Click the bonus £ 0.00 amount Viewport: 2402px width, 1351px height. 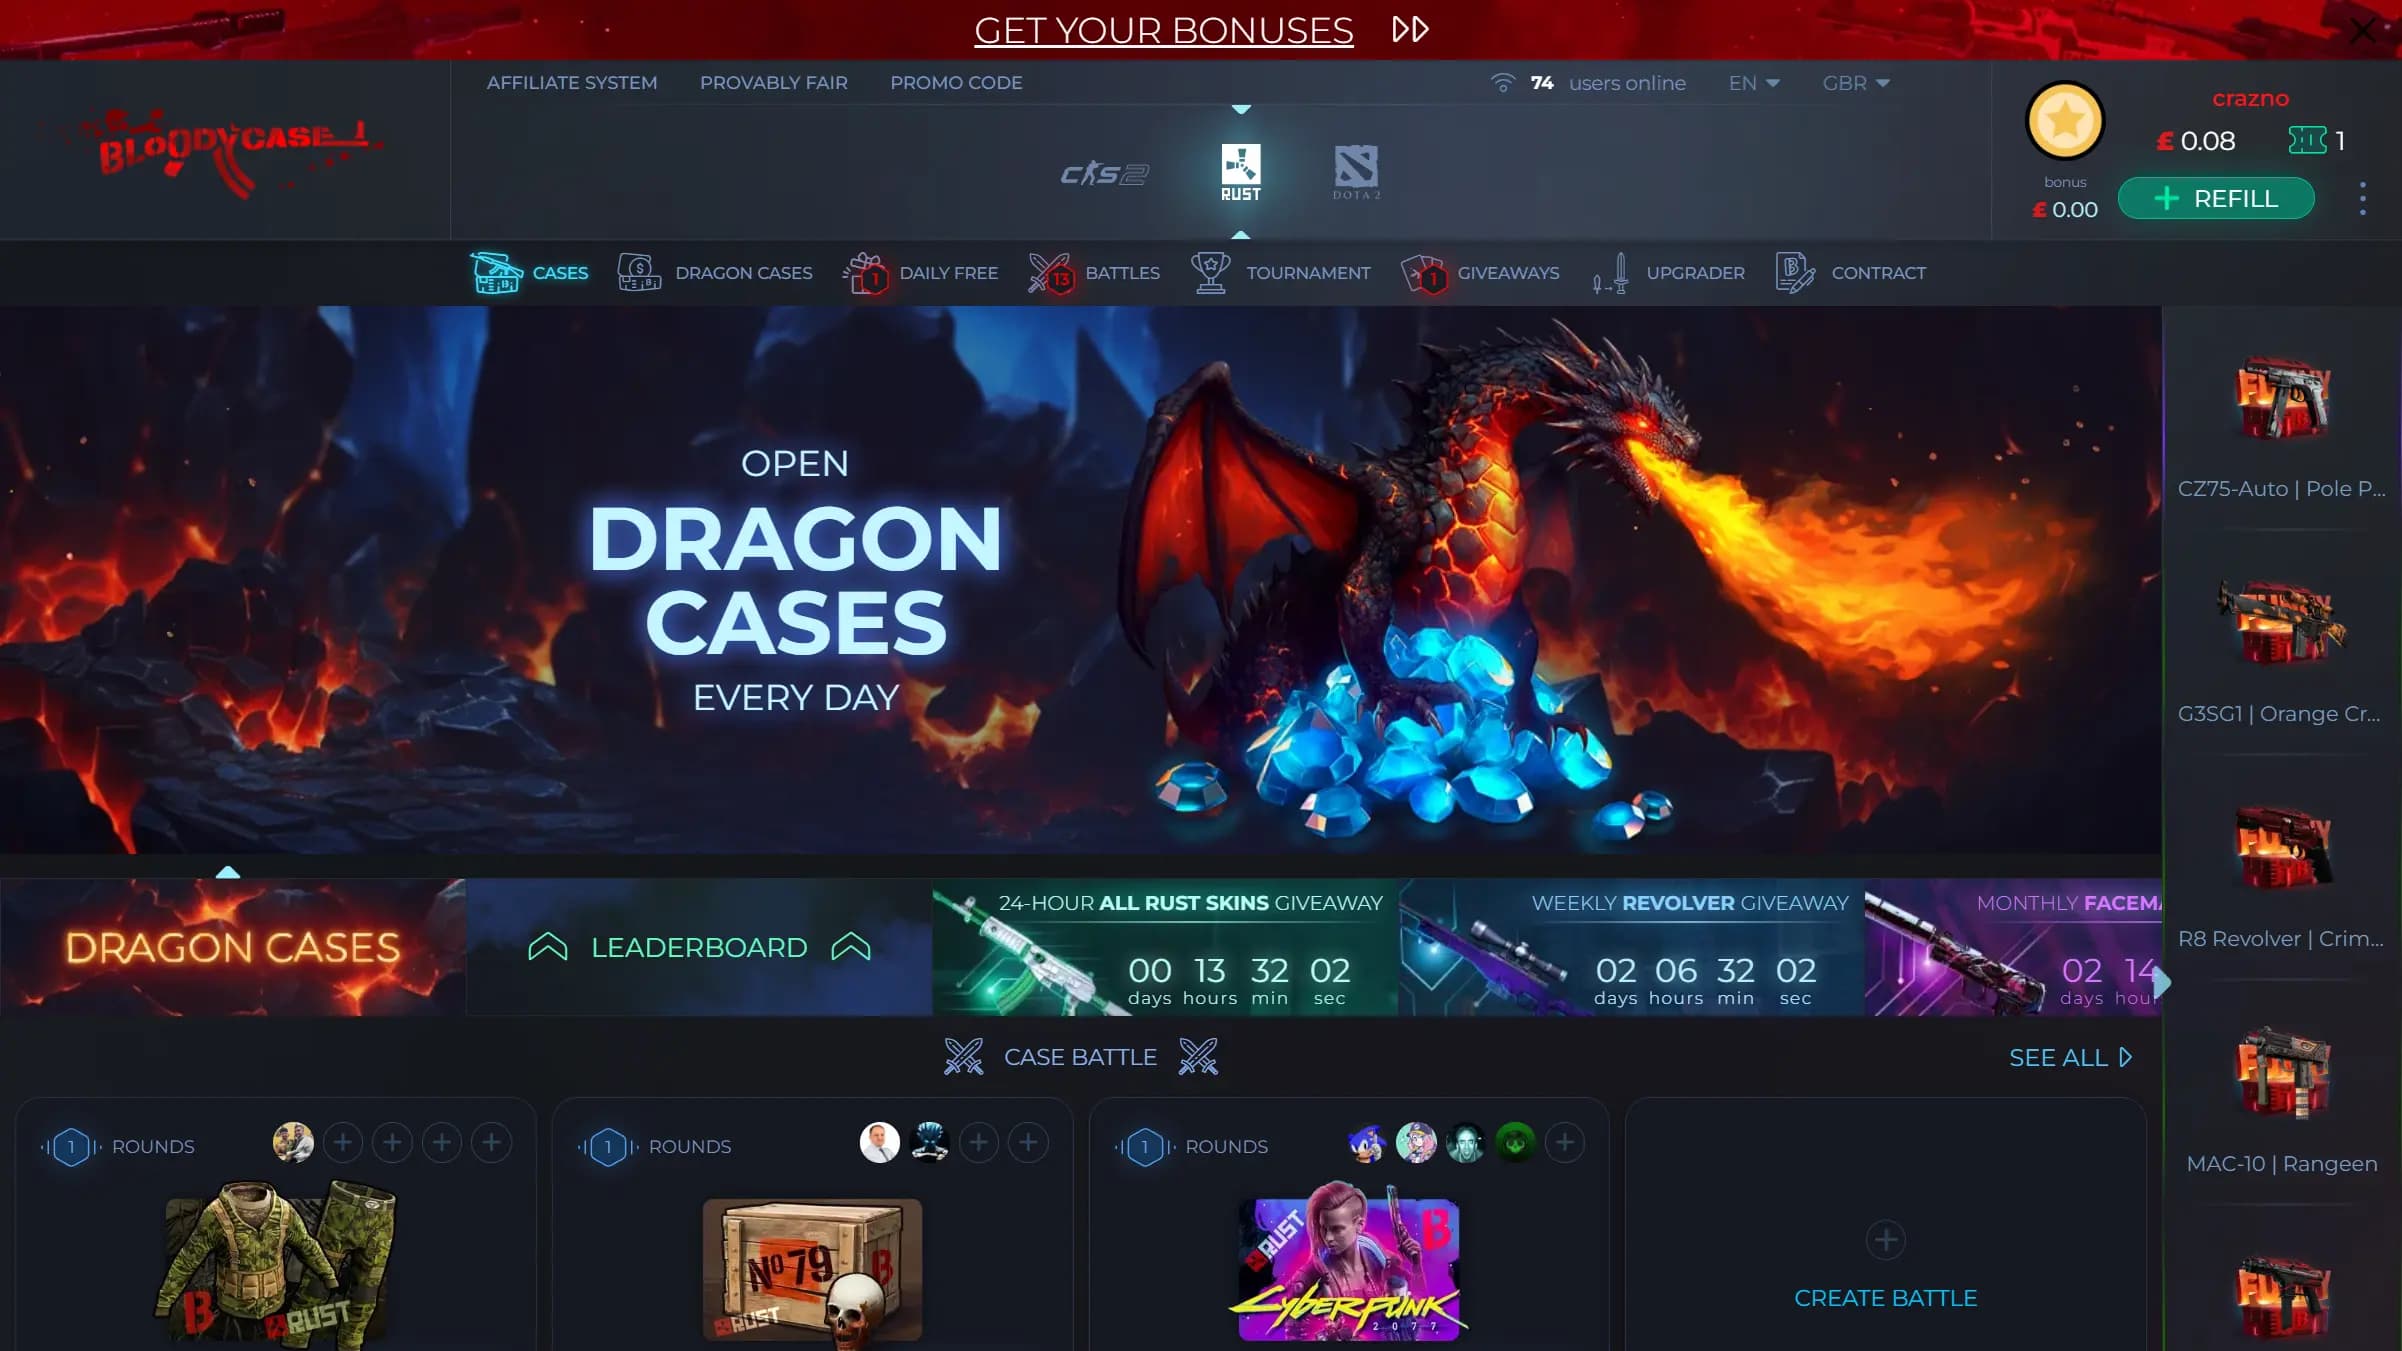coord(2065,209)
